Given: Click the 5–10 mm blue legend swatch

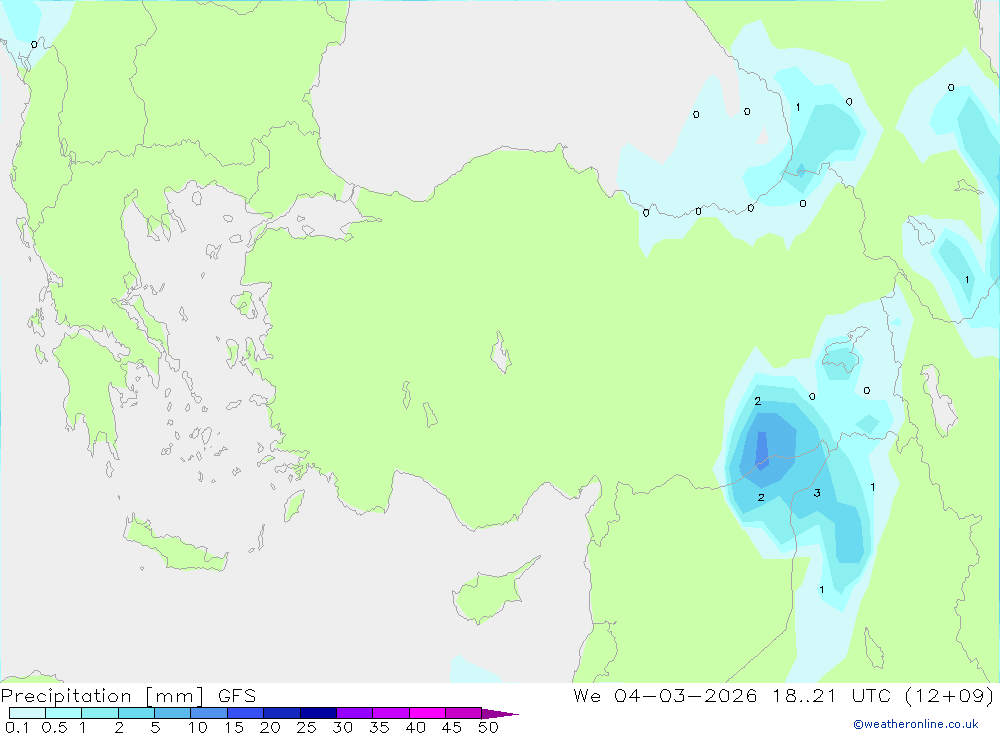Looking at the screenshot, I should [x=173, y=713].
